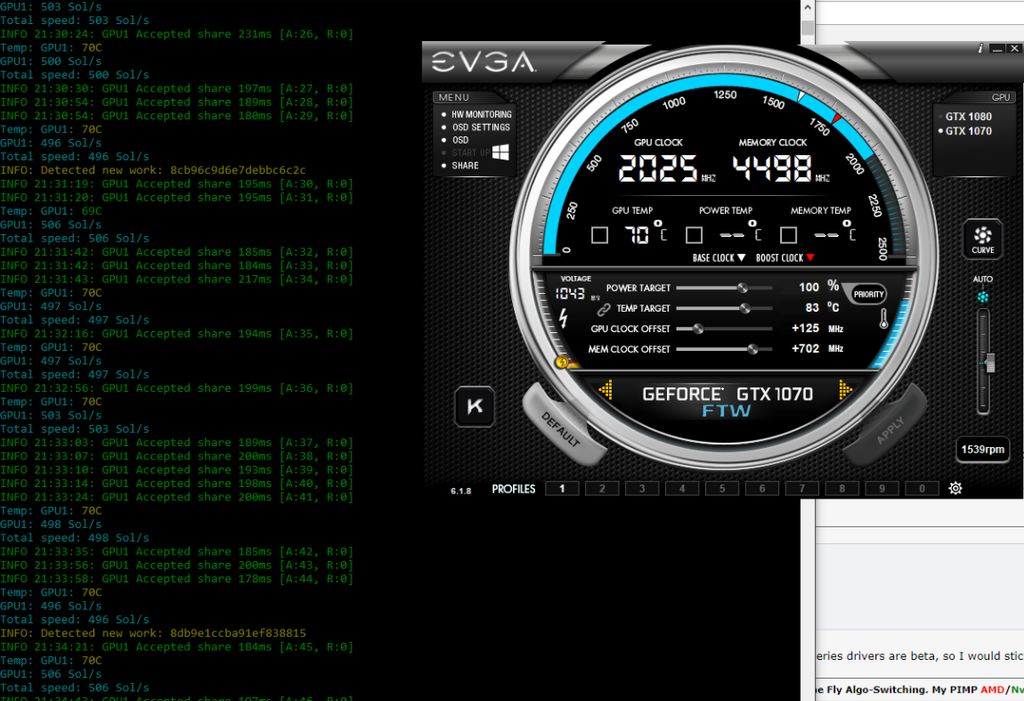Click the terminal line with "194ms [A:35, R:0]"
Viewport: 1024px width, 701px height.
[x=176, y=334]
